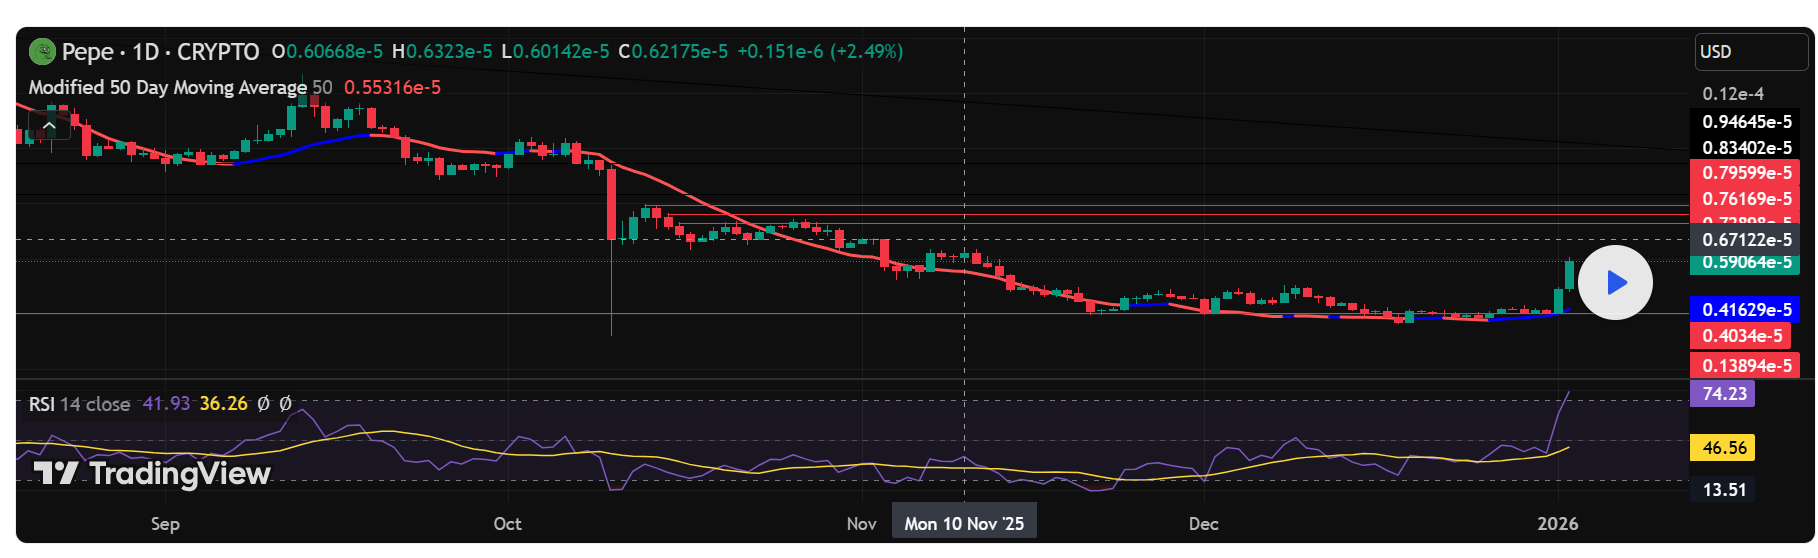
Task: Collapse the indicator legend chevron button
Action: coord(48,126)
